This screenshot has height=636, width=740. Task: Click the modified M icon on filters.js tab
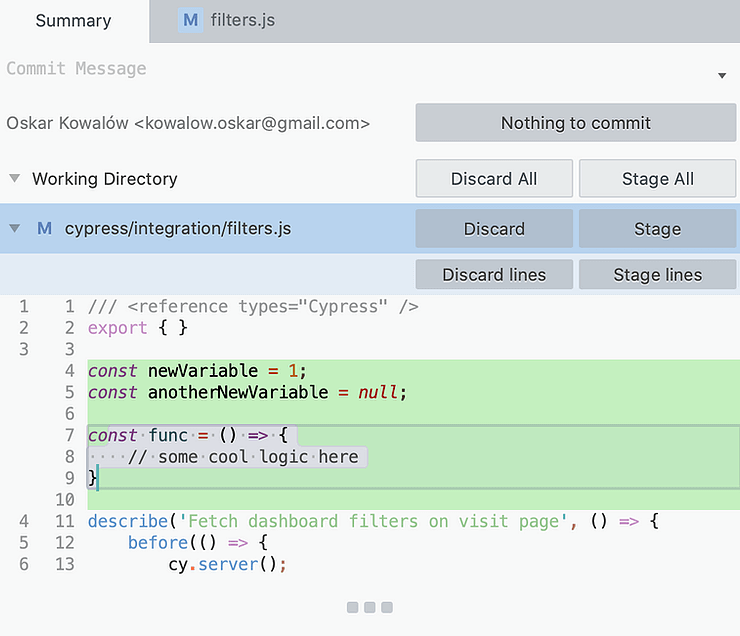(191, 20)
